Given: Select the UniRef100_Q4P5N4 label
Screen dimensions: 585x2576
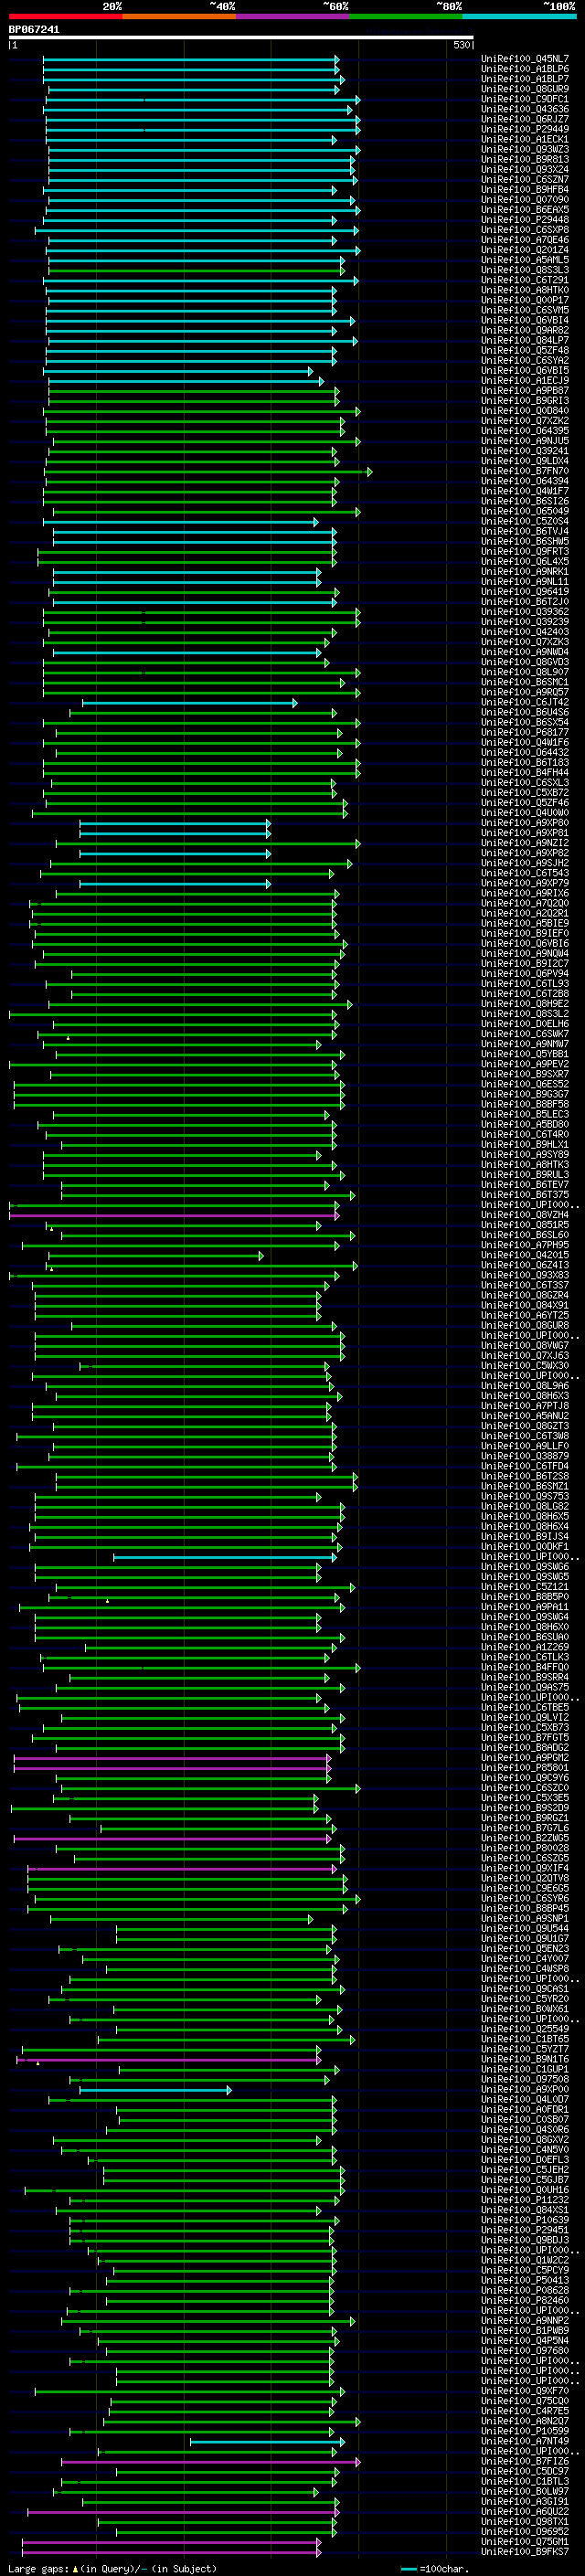Looking at the screenshot, I should pyautogui.click(x=525, y=2340).
